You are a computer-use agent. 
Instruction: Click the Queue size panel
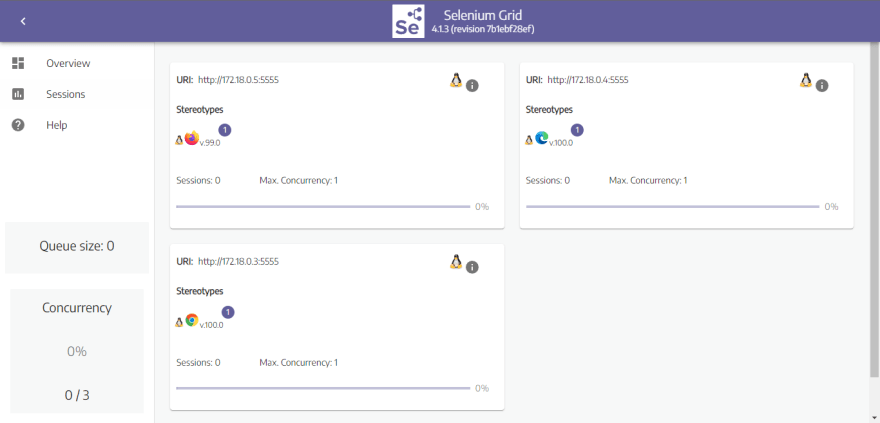click(77, 246)
